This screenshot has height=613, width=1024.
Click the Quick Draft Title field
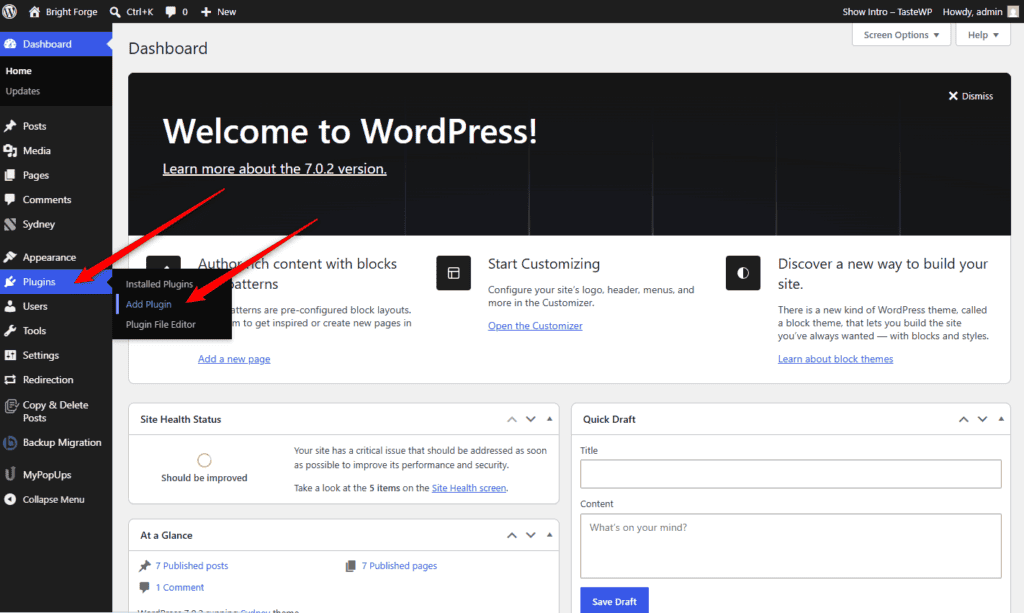(x=791, y=474)
